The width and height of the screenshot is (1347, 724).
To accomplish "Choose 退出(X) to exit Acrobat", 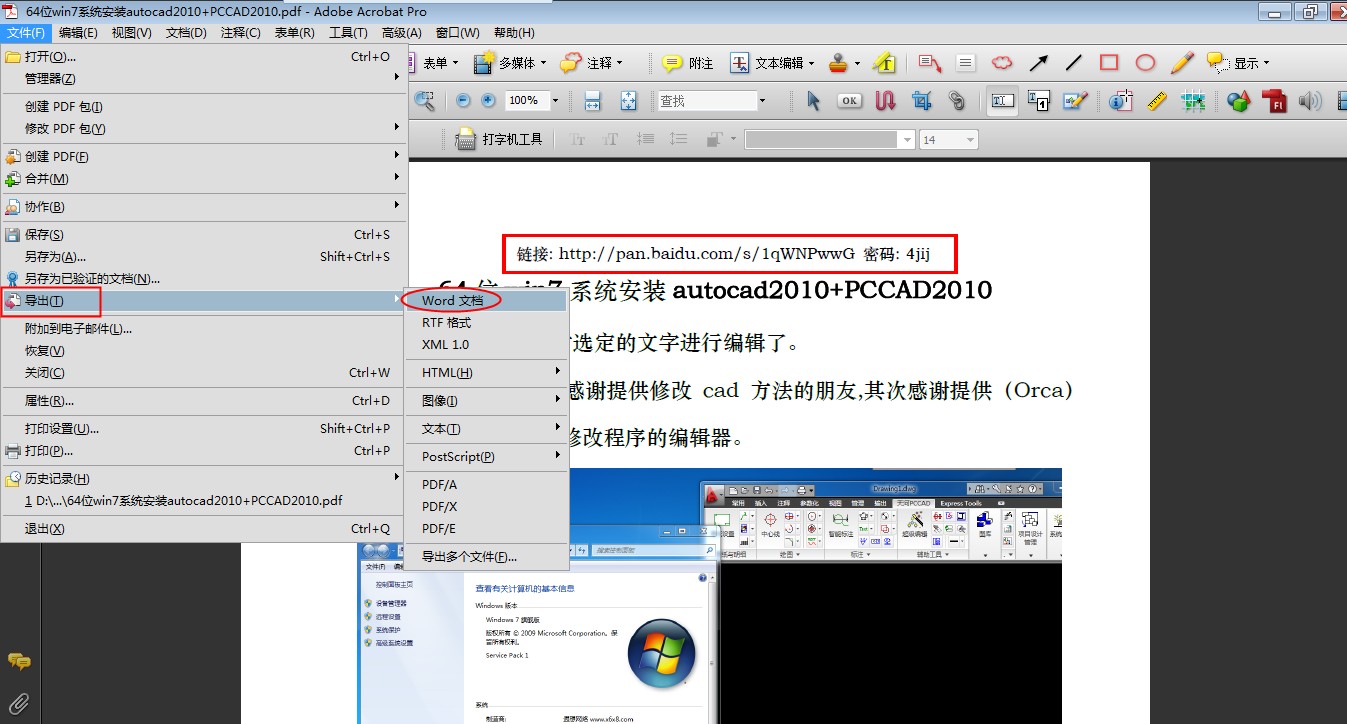I will (x=204, y=529).
